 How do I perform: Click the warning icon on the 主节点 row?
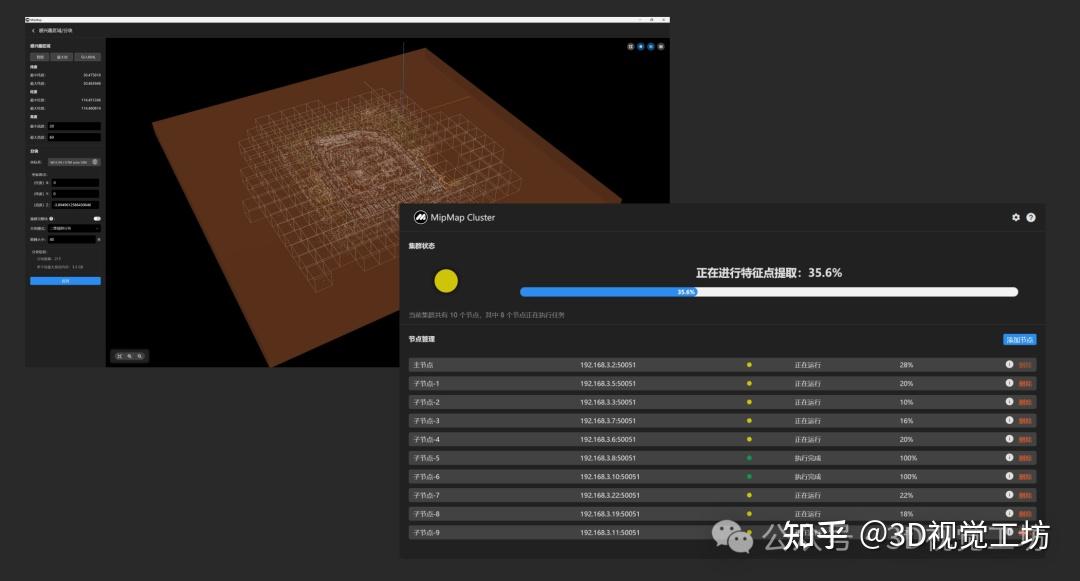pyautogui.click(x=1011, y=364)
